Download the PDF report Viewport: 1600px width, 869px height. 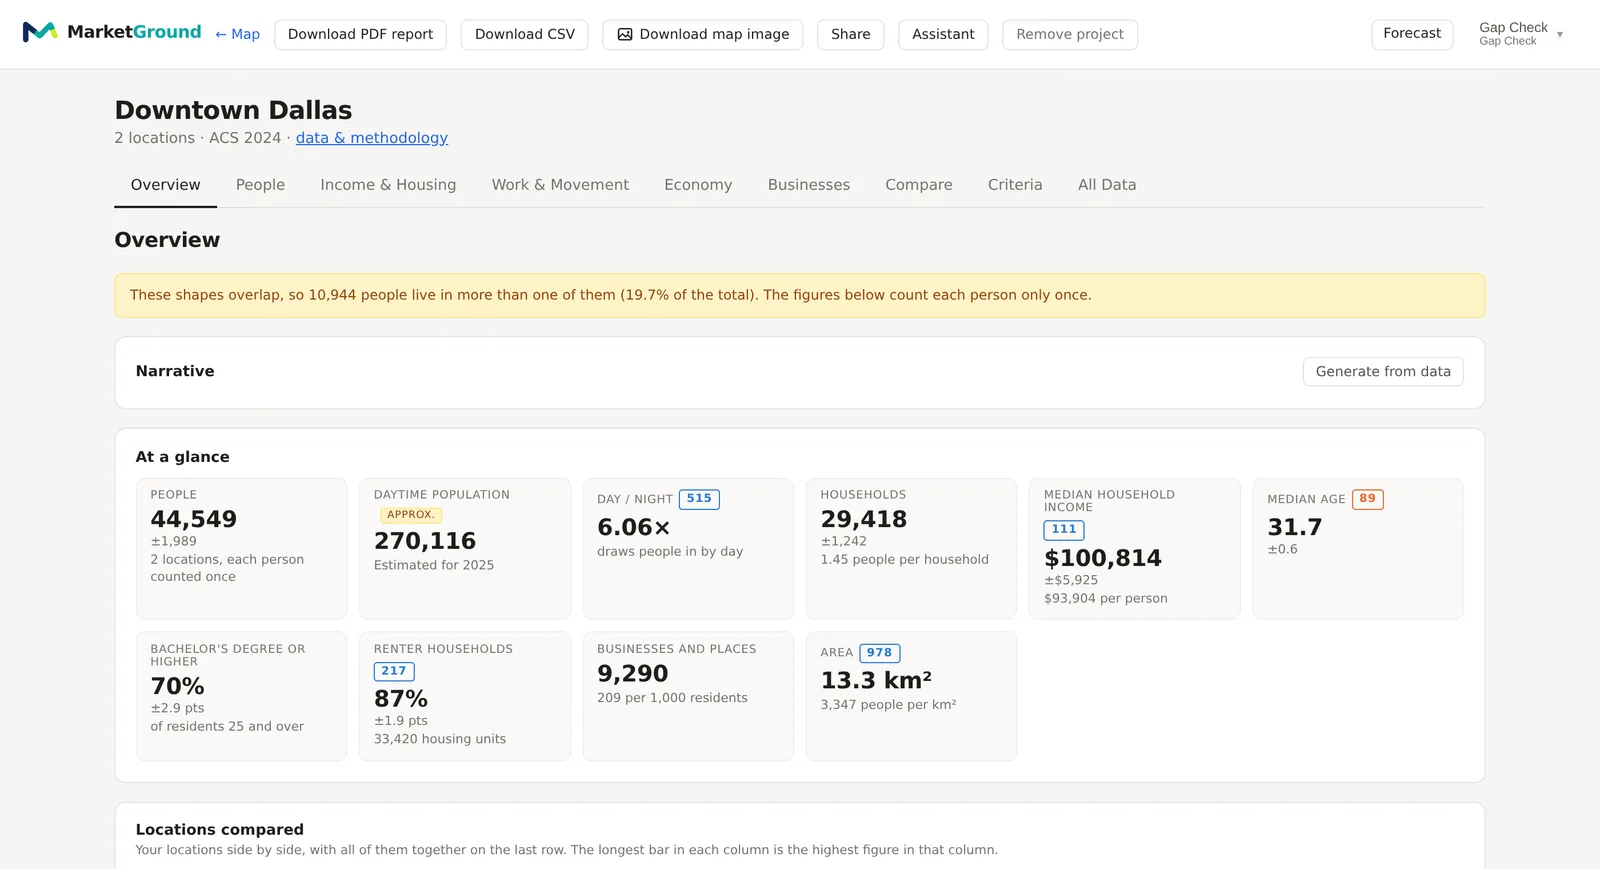pyautogui.click(x=360, y=34)
